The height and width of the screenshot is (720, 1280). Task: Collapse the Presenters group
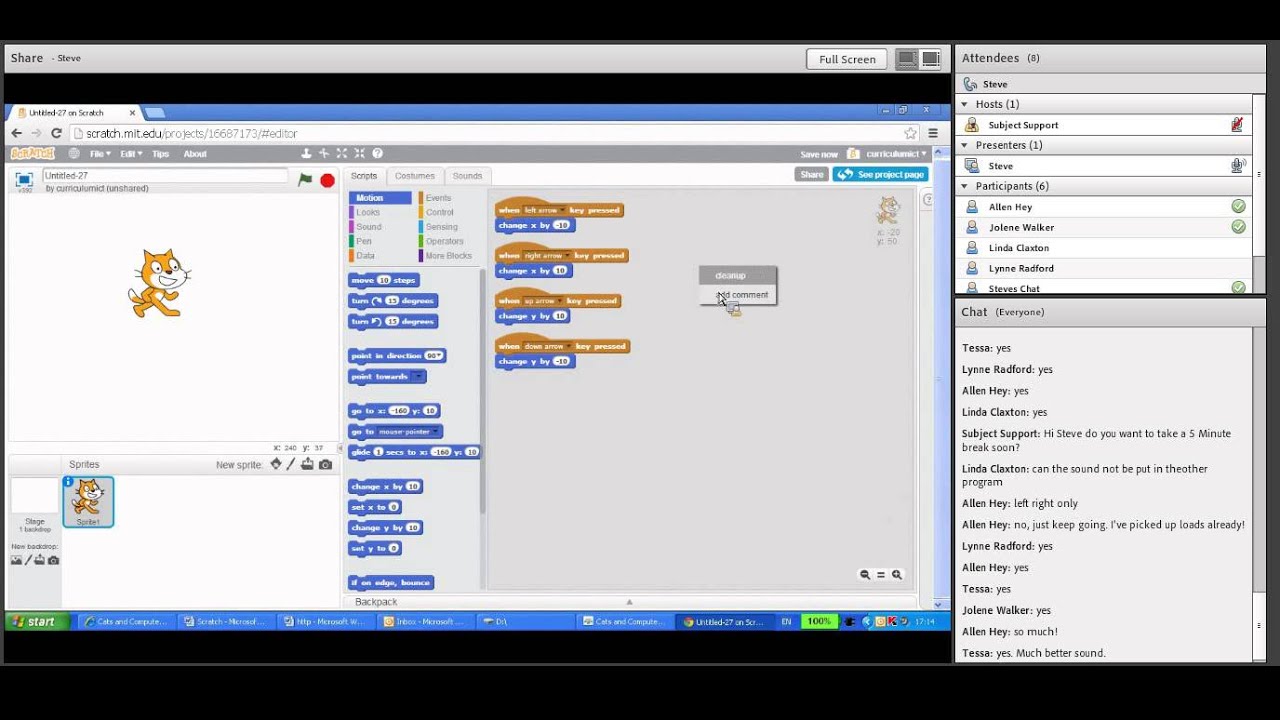point(965,145)
